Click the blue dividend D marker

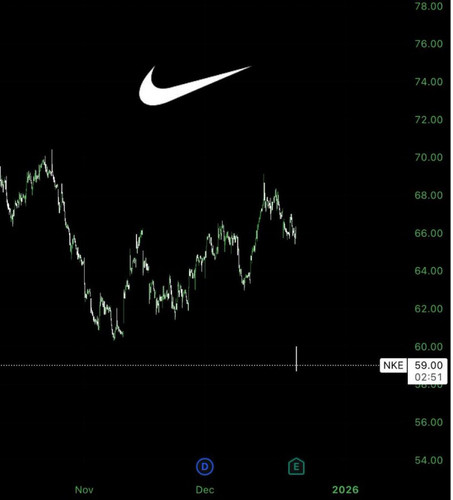pyautogui.click(x=205, y=466)
